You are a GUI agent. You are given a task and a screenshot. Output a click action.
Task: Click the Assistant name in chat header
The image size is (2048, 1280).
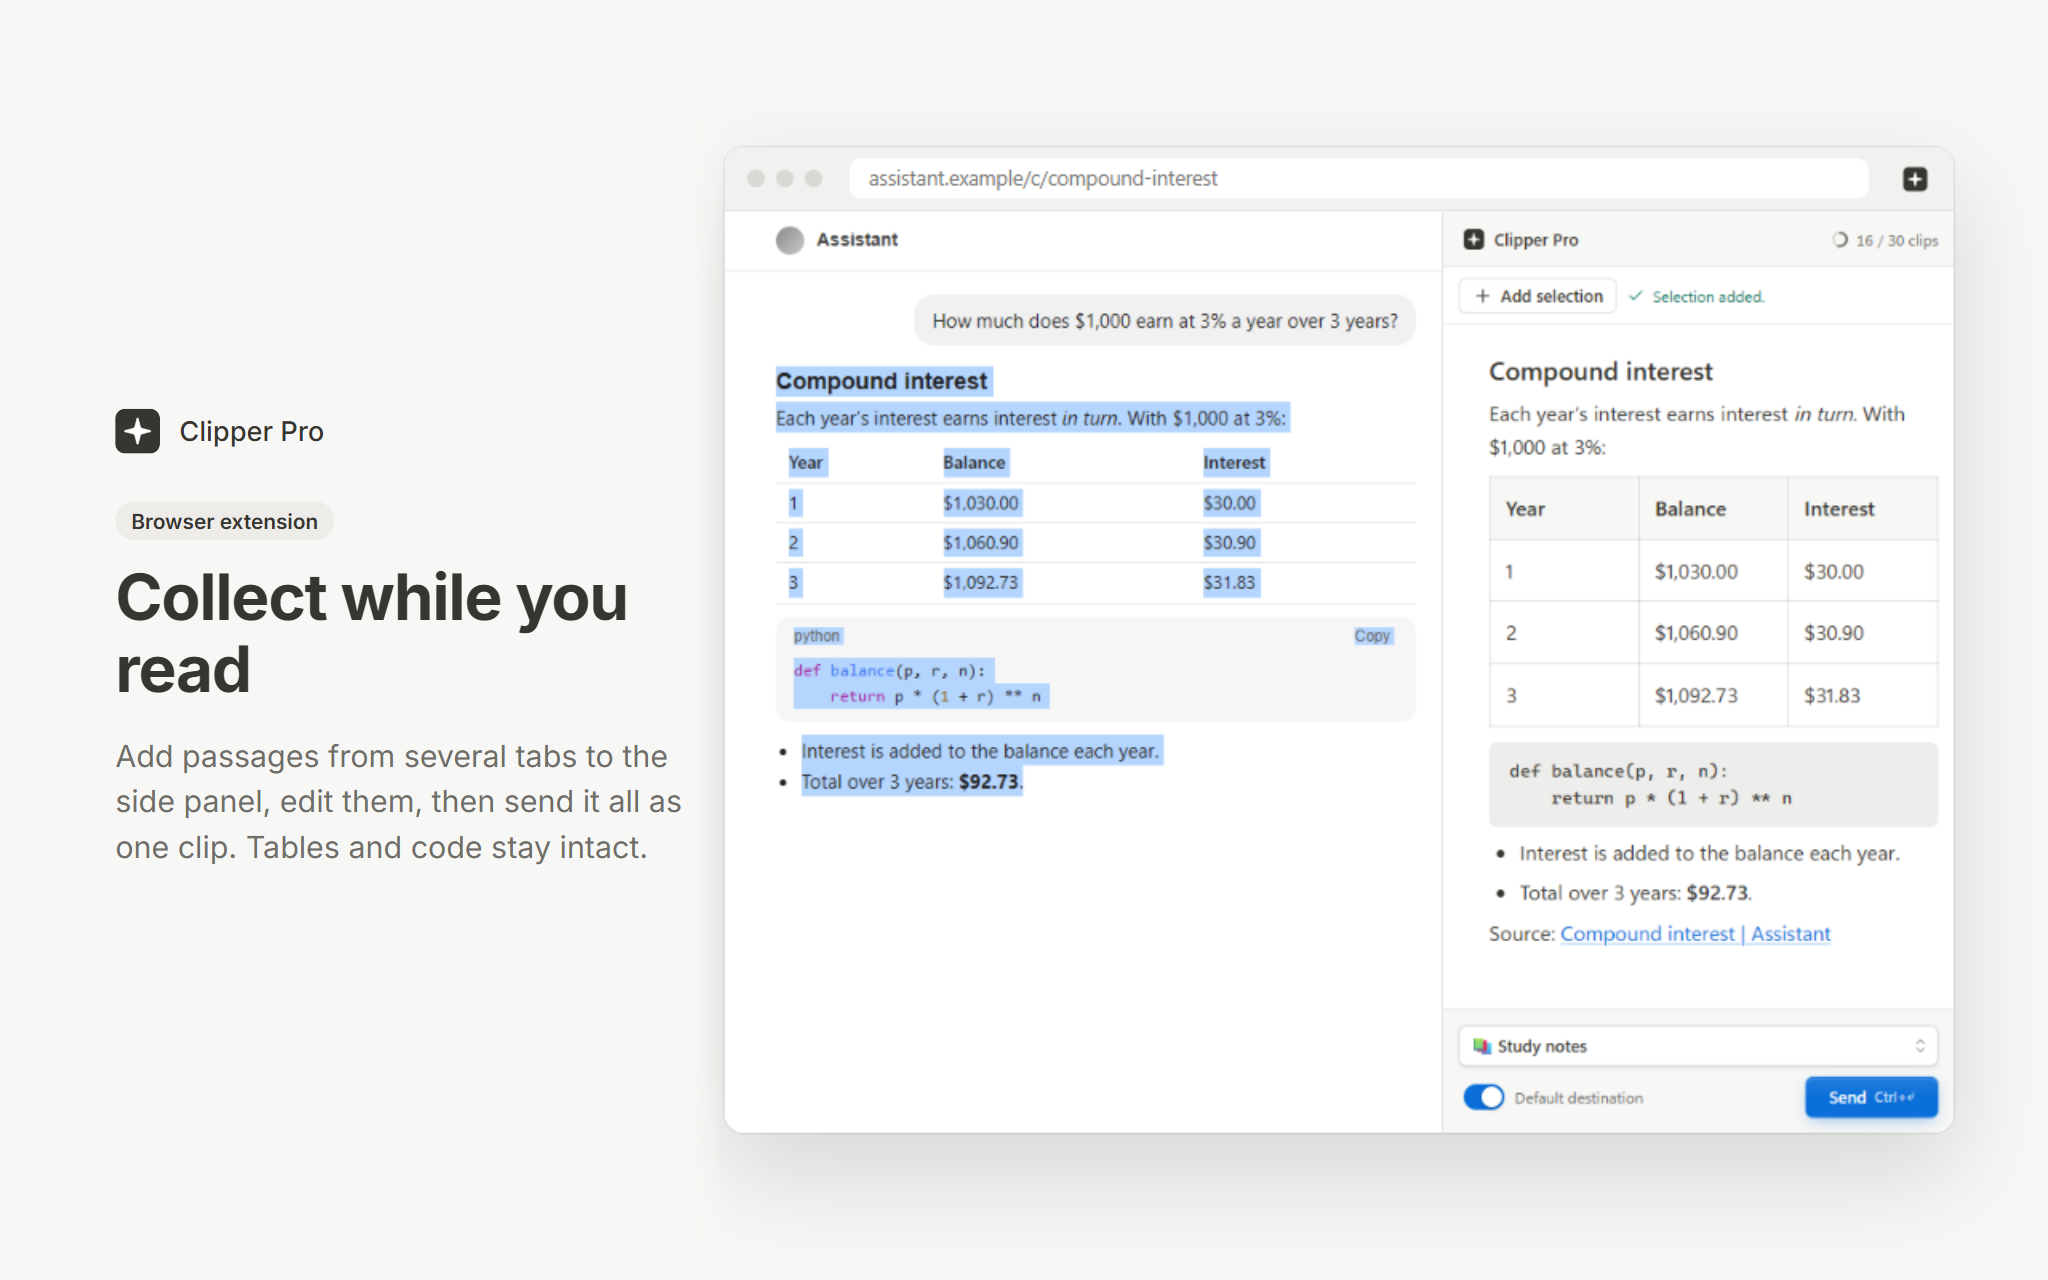tap(857, 240)
